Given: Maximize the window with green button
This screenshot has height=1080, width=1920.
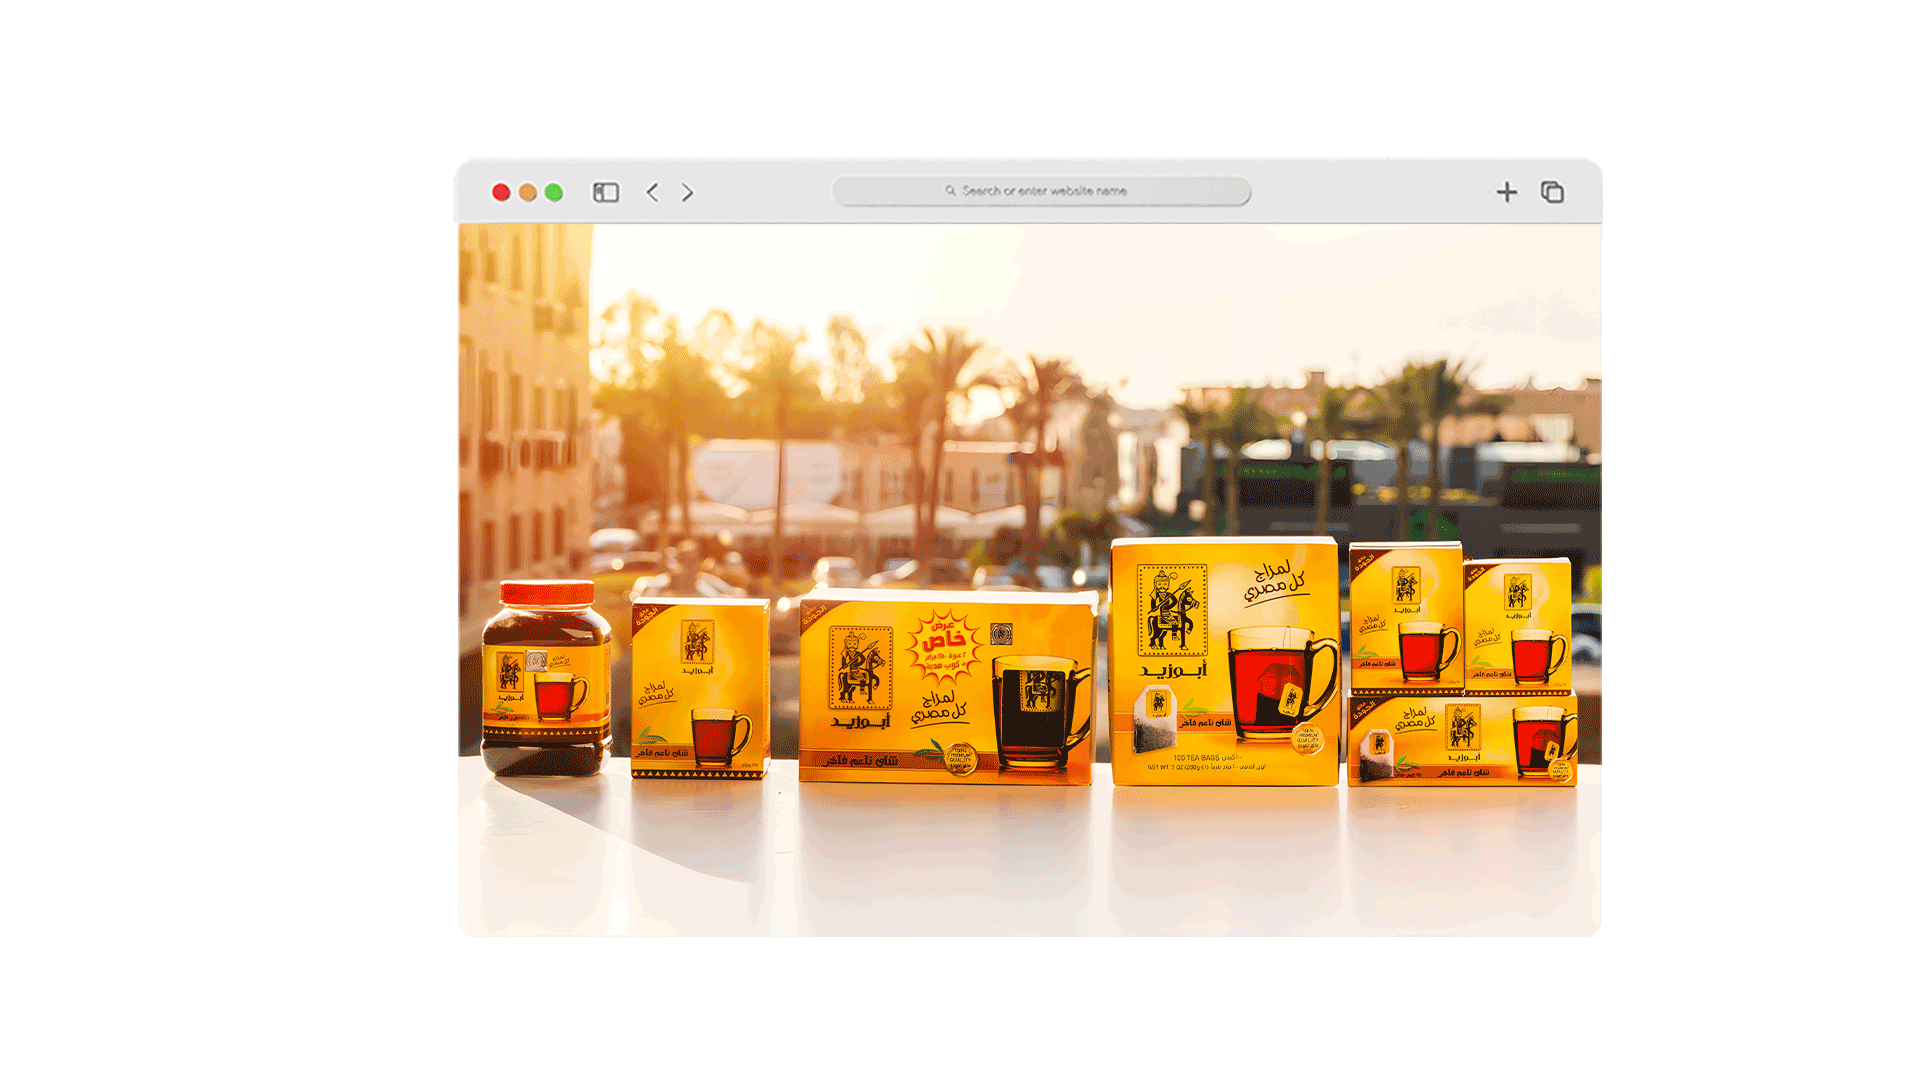Looking at the screenshot, I should pos(554,192).
